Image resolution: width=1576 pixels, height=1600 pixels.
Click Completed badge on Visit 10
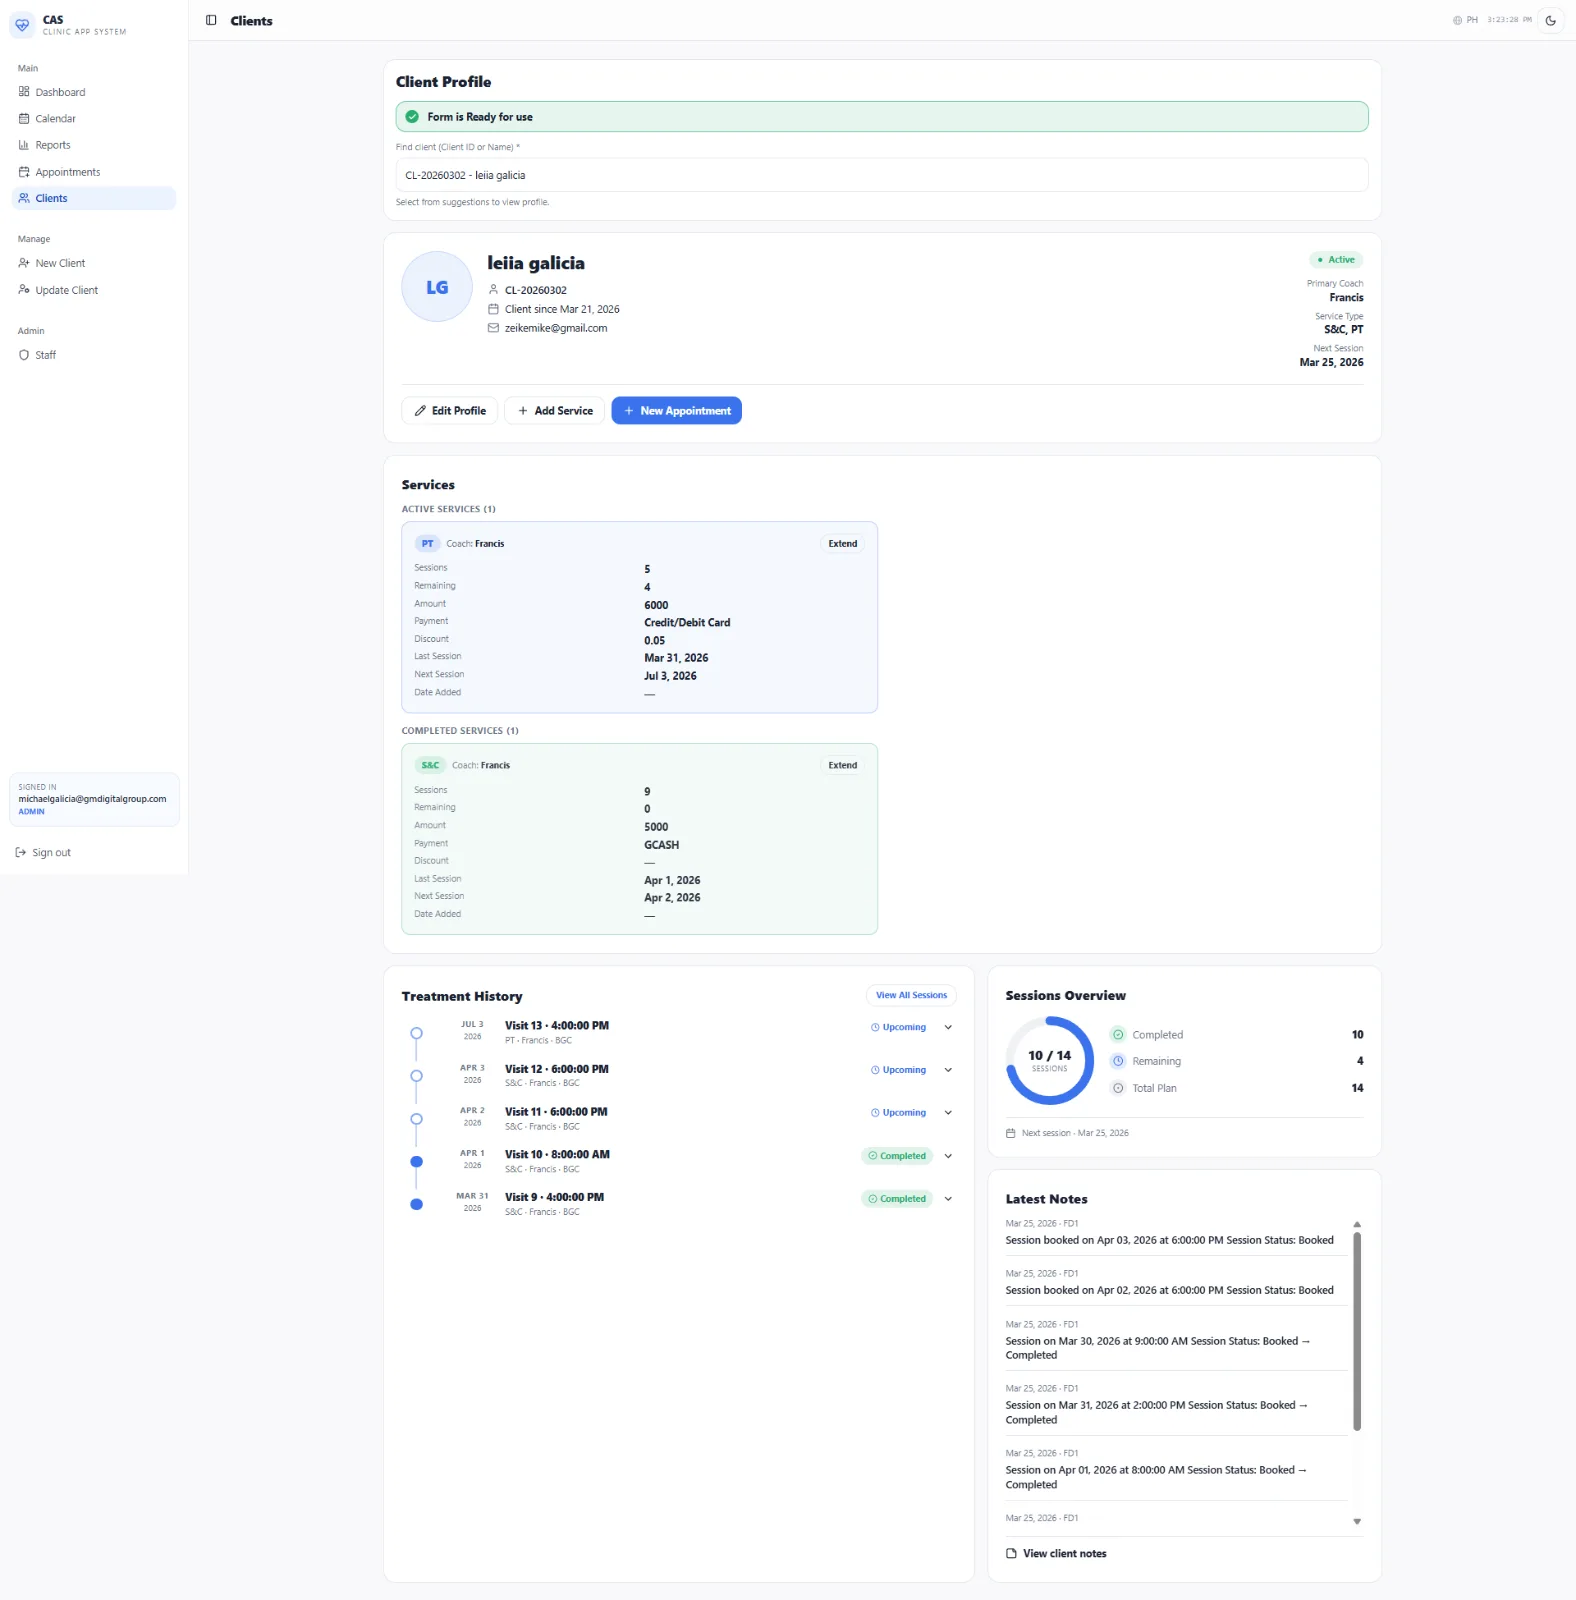click(897, 1156)
